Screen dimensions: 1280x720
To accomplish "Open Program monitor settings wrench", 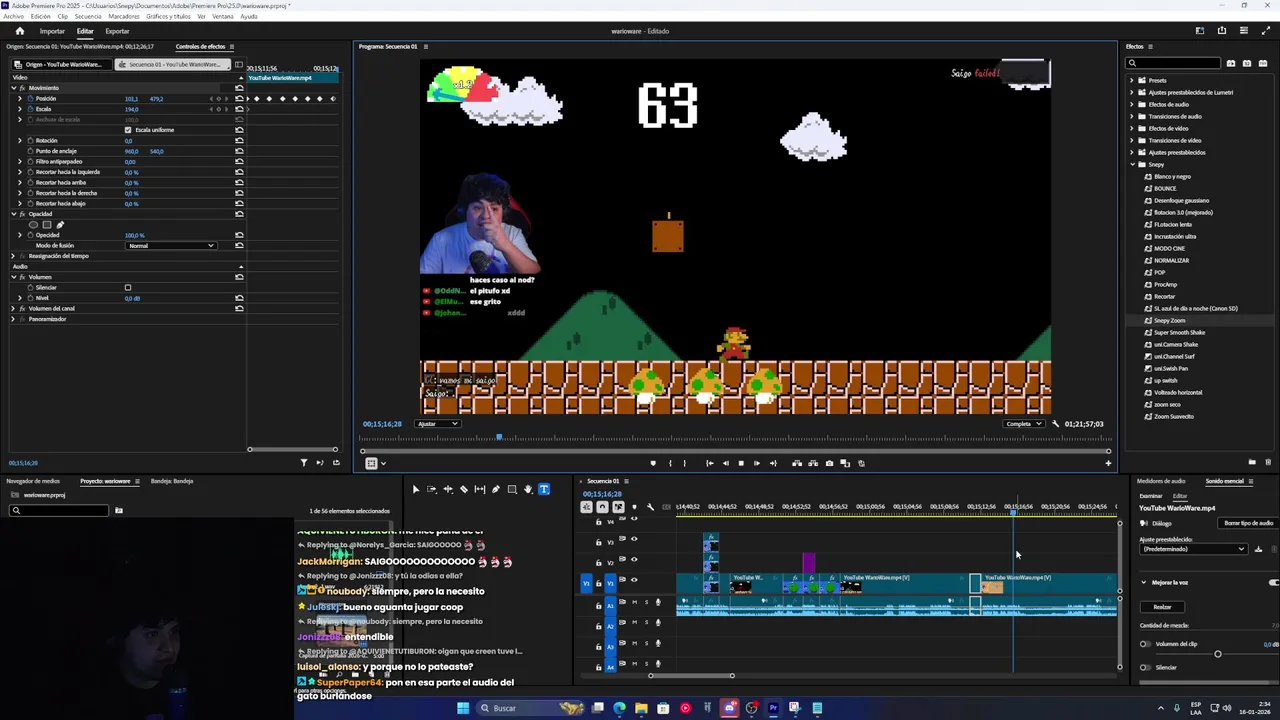I will [1055, 424].
